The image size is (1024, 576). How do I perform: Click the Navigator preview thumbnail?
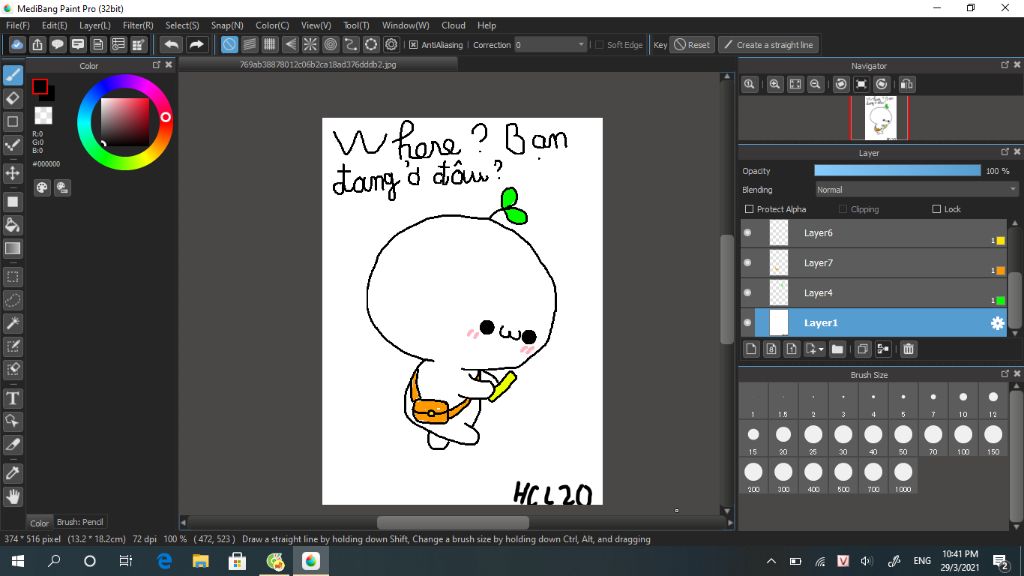coord(880,118)
